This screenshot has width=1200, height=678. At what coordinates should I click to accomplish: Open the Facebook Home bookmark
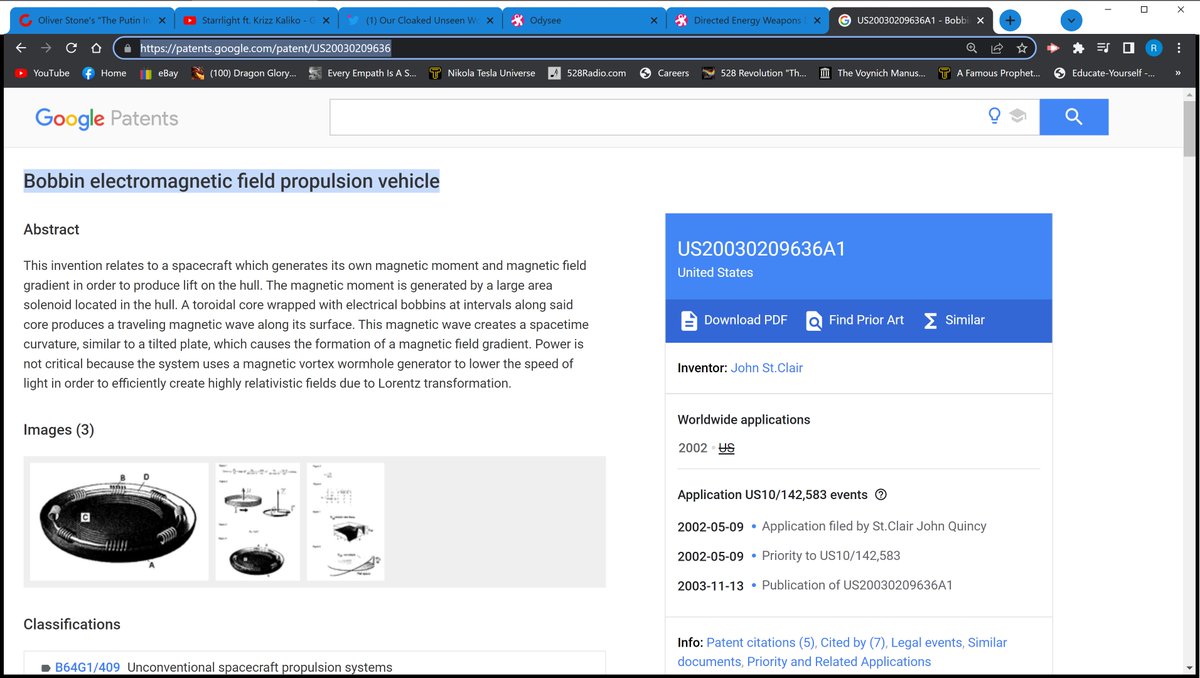click(x=104, y=73)
